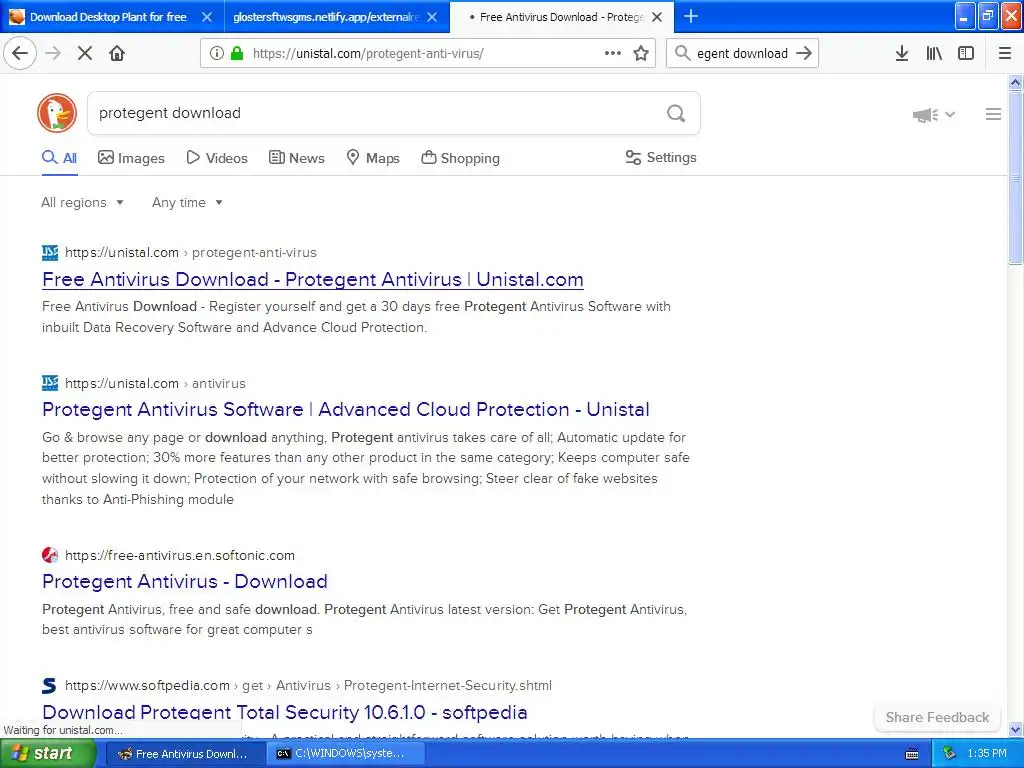
Task: Open the downloads panel arrow icon
Action: (x=902, y=53)
